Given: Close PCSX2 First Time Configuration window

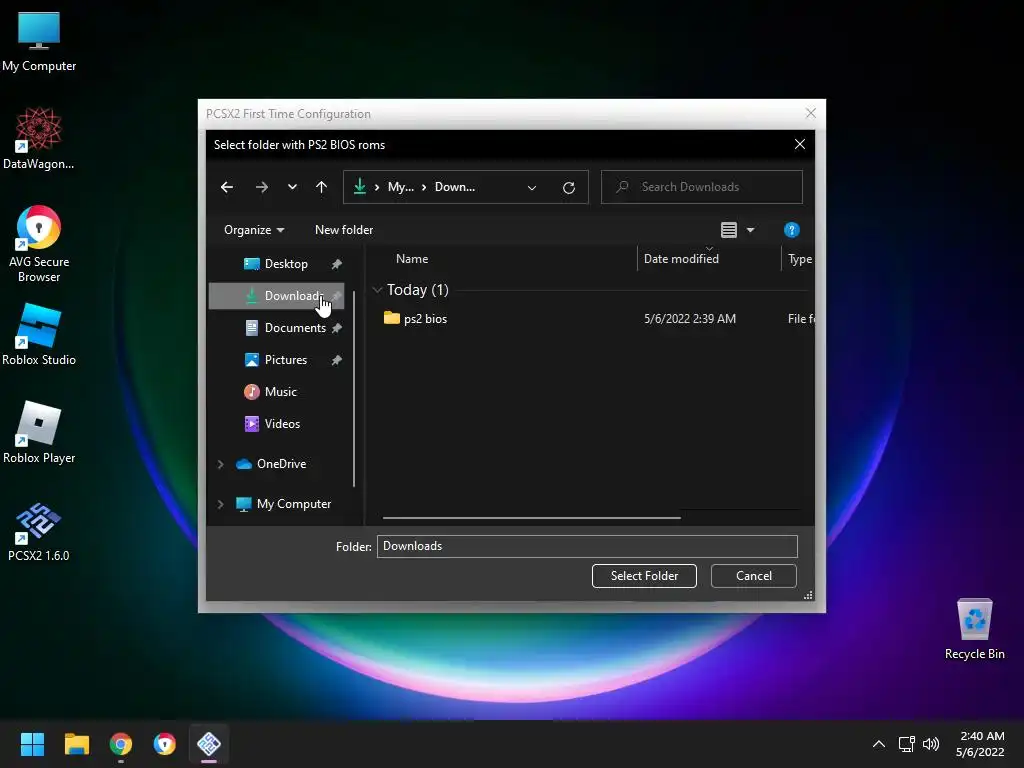Looking at the screenshot, I should 810,114.
